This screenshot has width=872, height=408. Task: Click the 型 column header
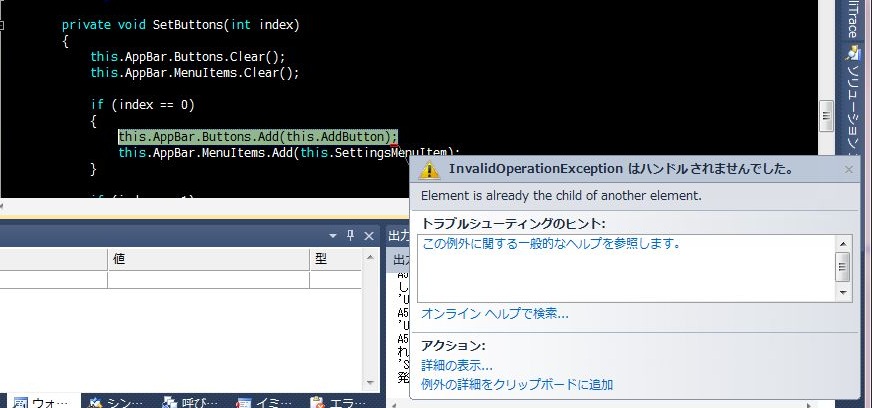[x=321, y=258]
